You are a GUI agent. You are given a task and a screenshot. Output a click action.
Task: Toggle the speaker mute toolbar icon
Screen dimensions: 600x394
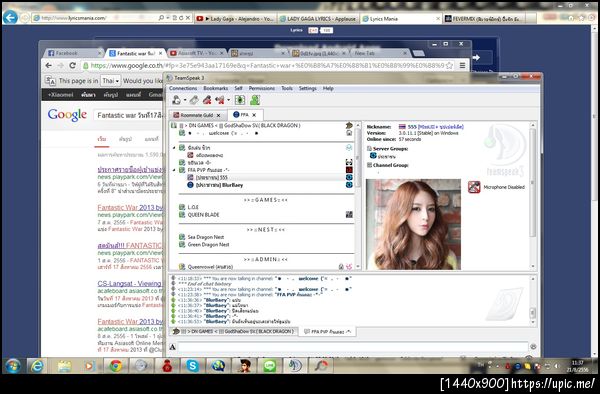pos(220,100)
